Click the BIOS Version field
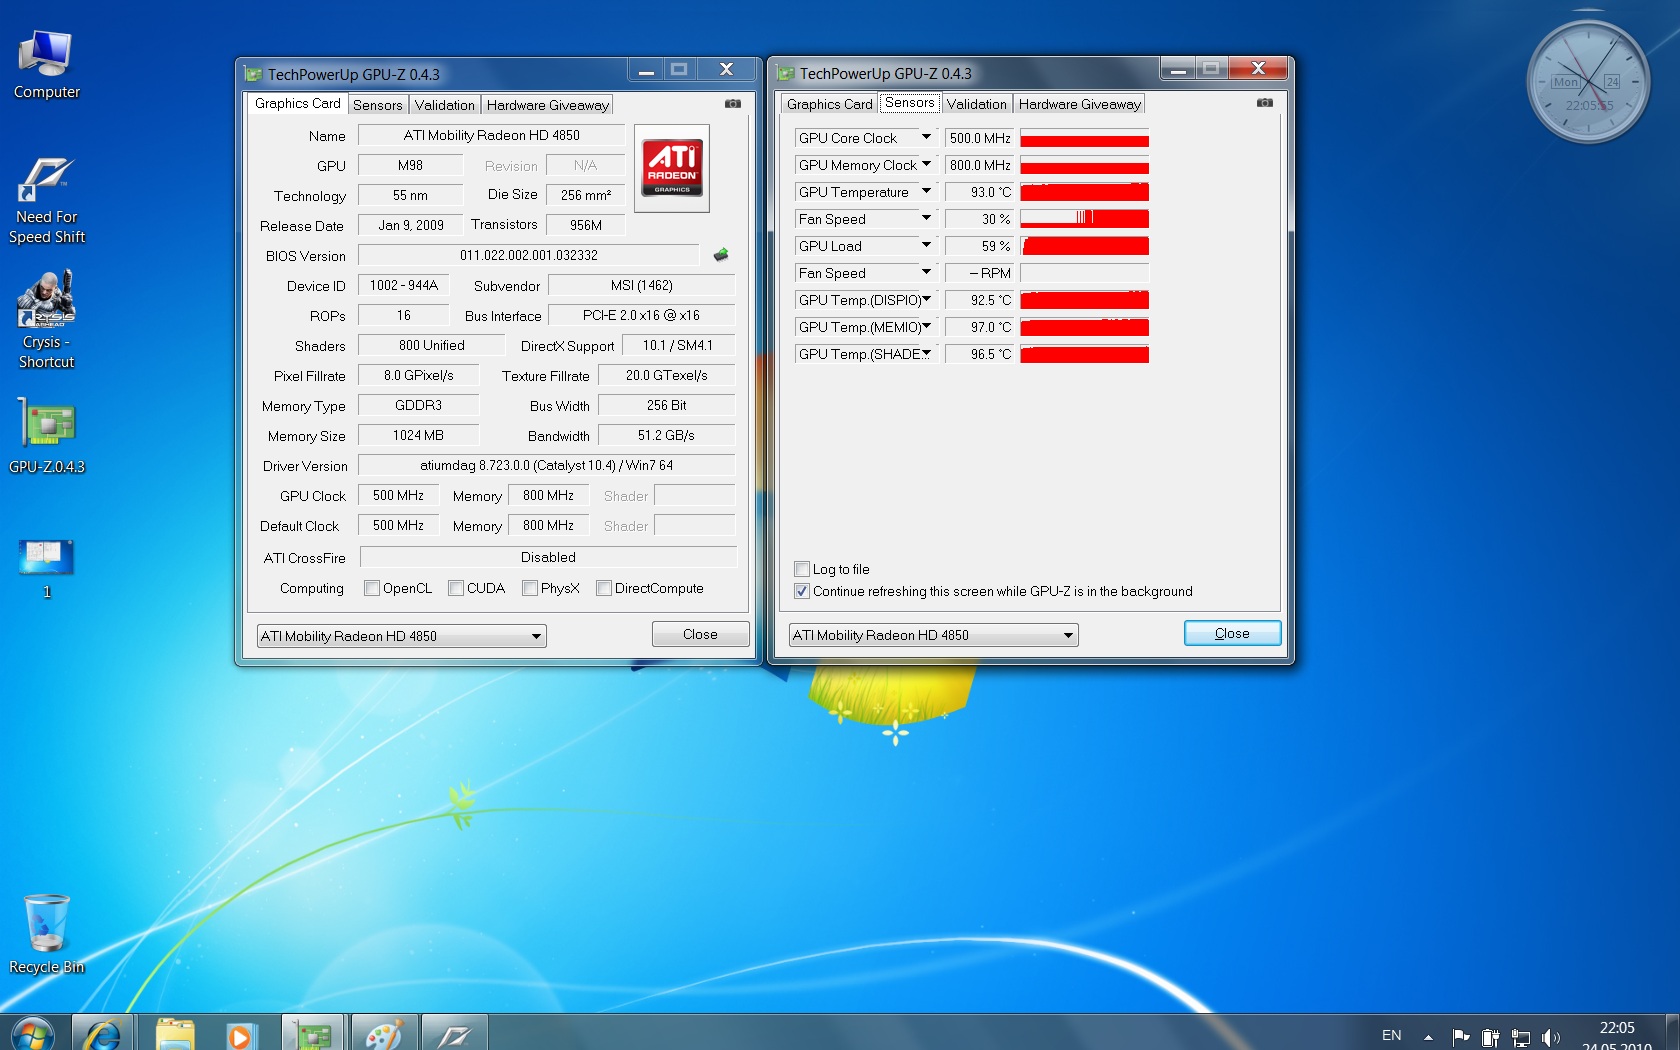1680x1050 pixels. tap(528, 255)
